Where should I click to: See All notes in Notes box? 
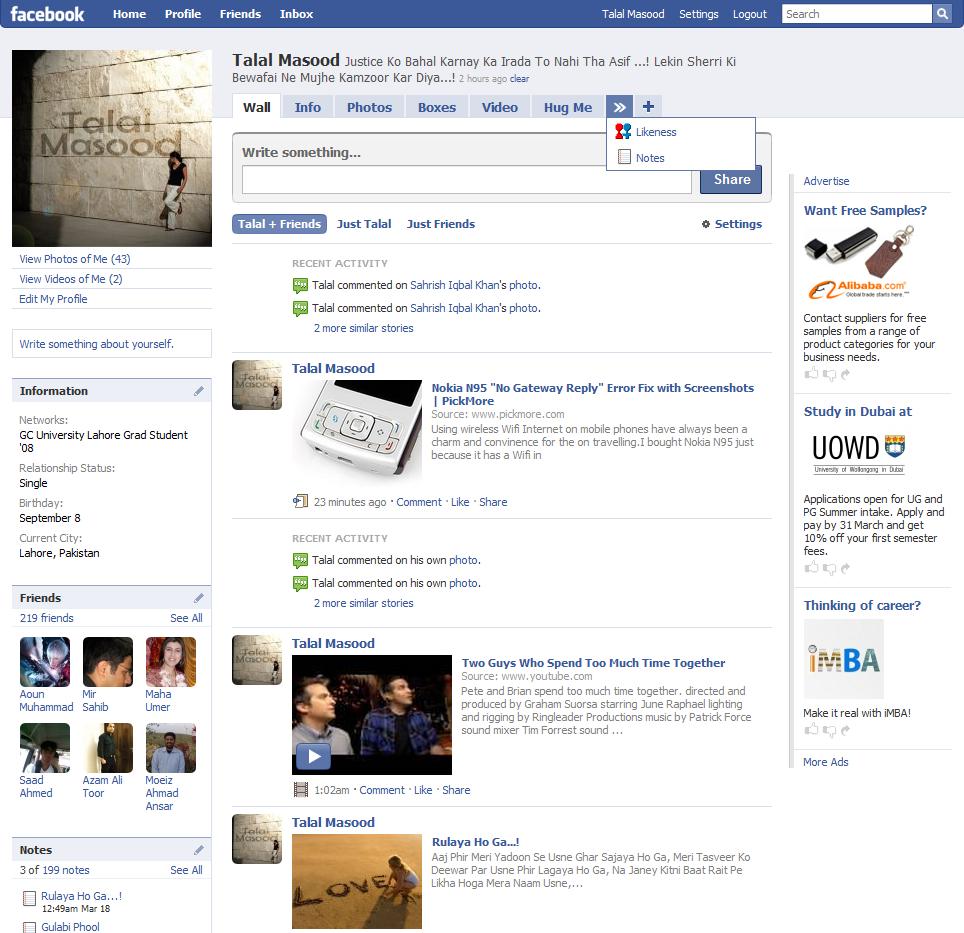click(x=186, y=870)
